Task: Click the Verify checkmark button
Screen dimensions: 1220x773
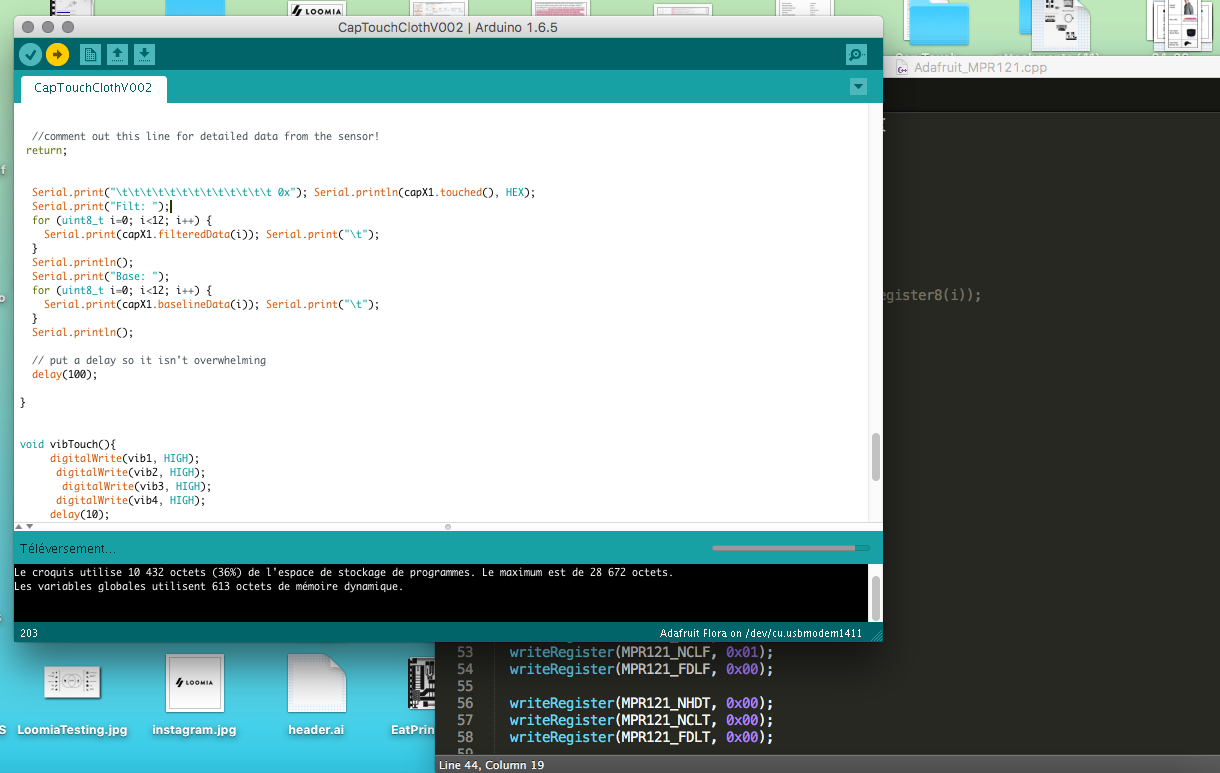Action: pyautogui.click(x=30, y=54)
